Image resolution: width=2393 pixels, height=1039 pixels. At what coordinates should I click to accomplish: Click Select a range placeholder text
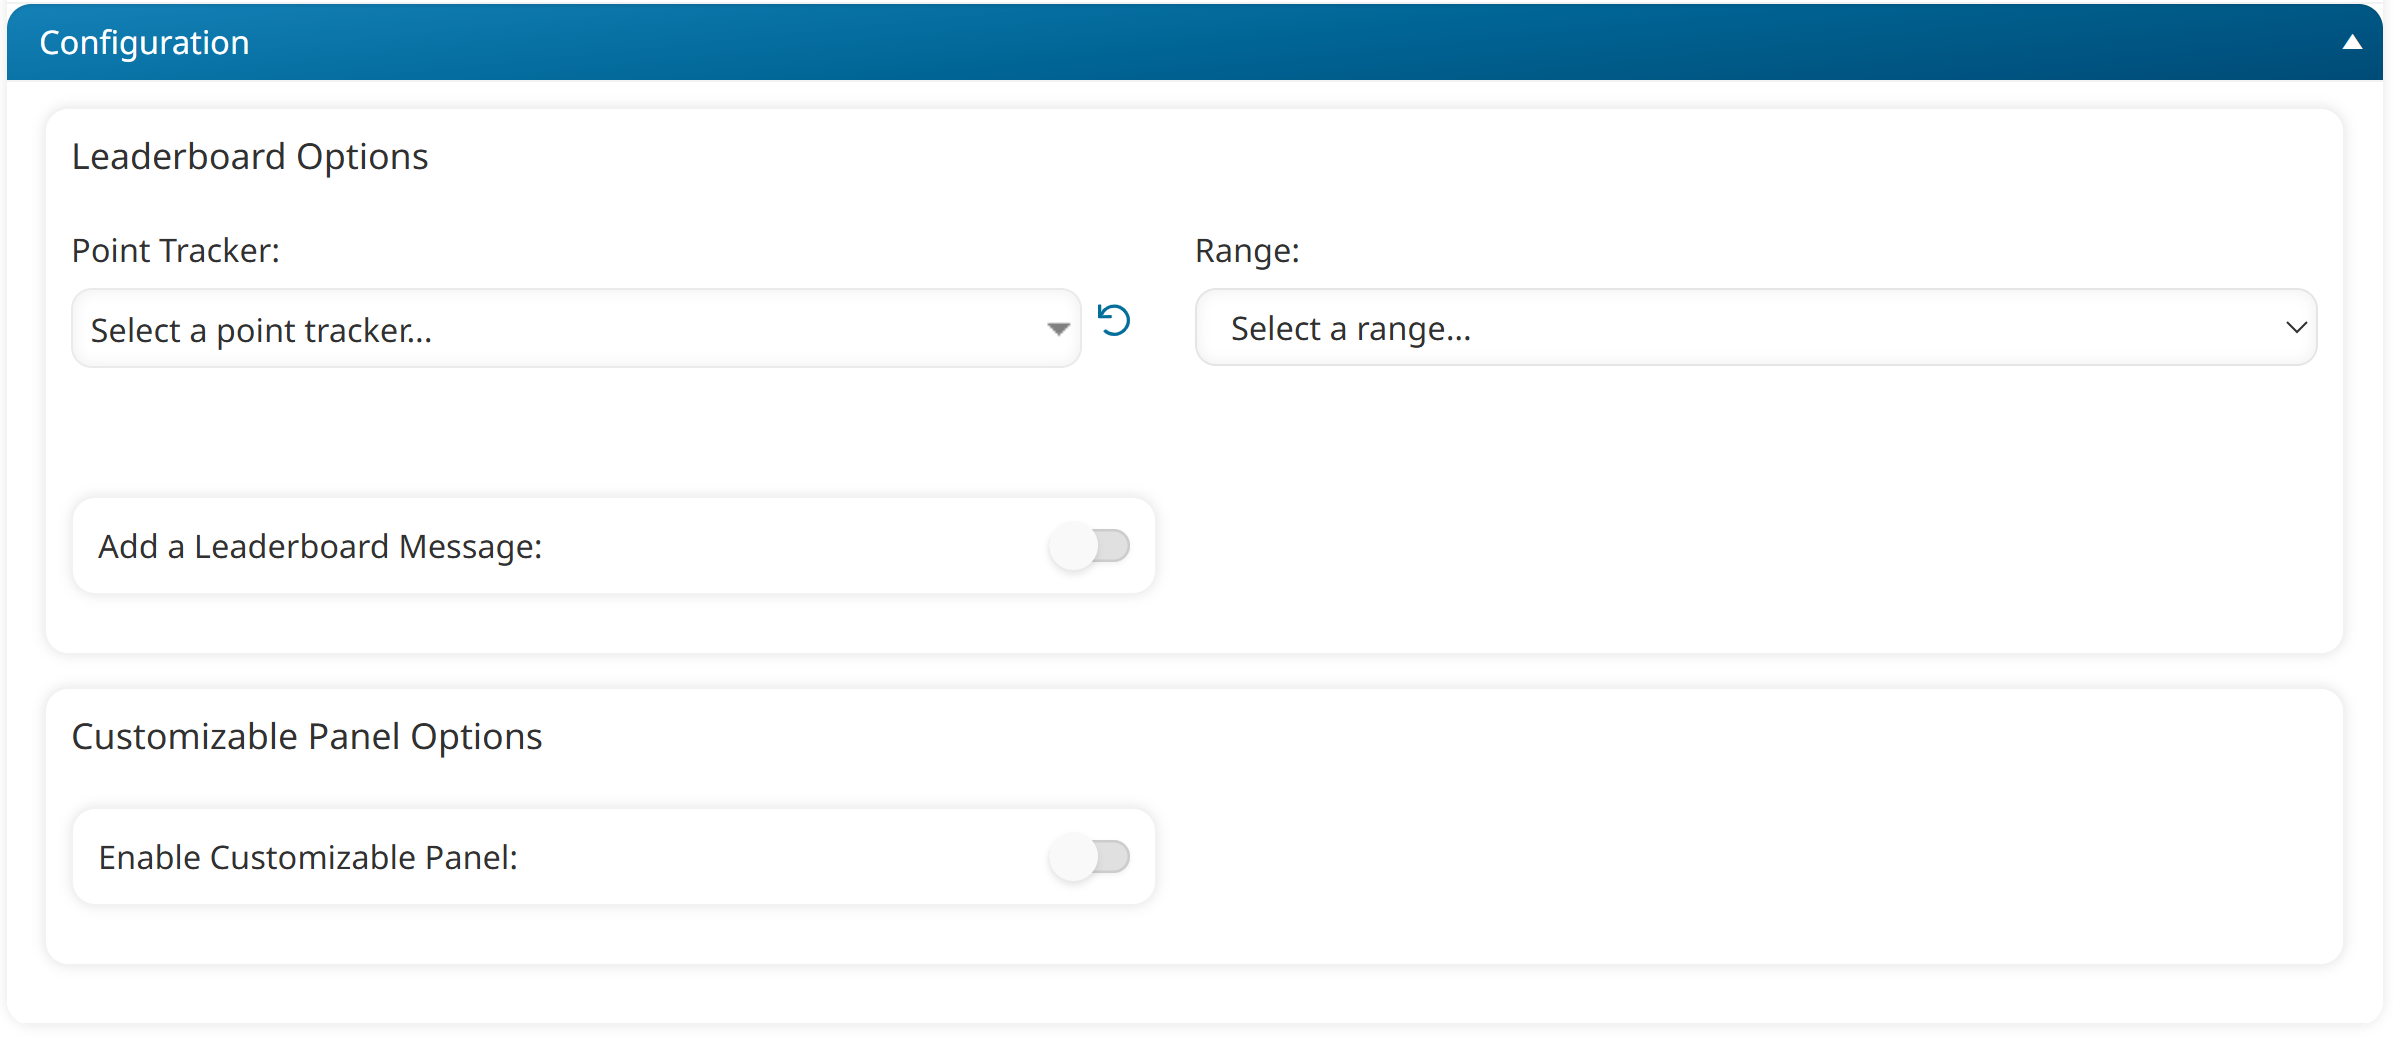1350,328
